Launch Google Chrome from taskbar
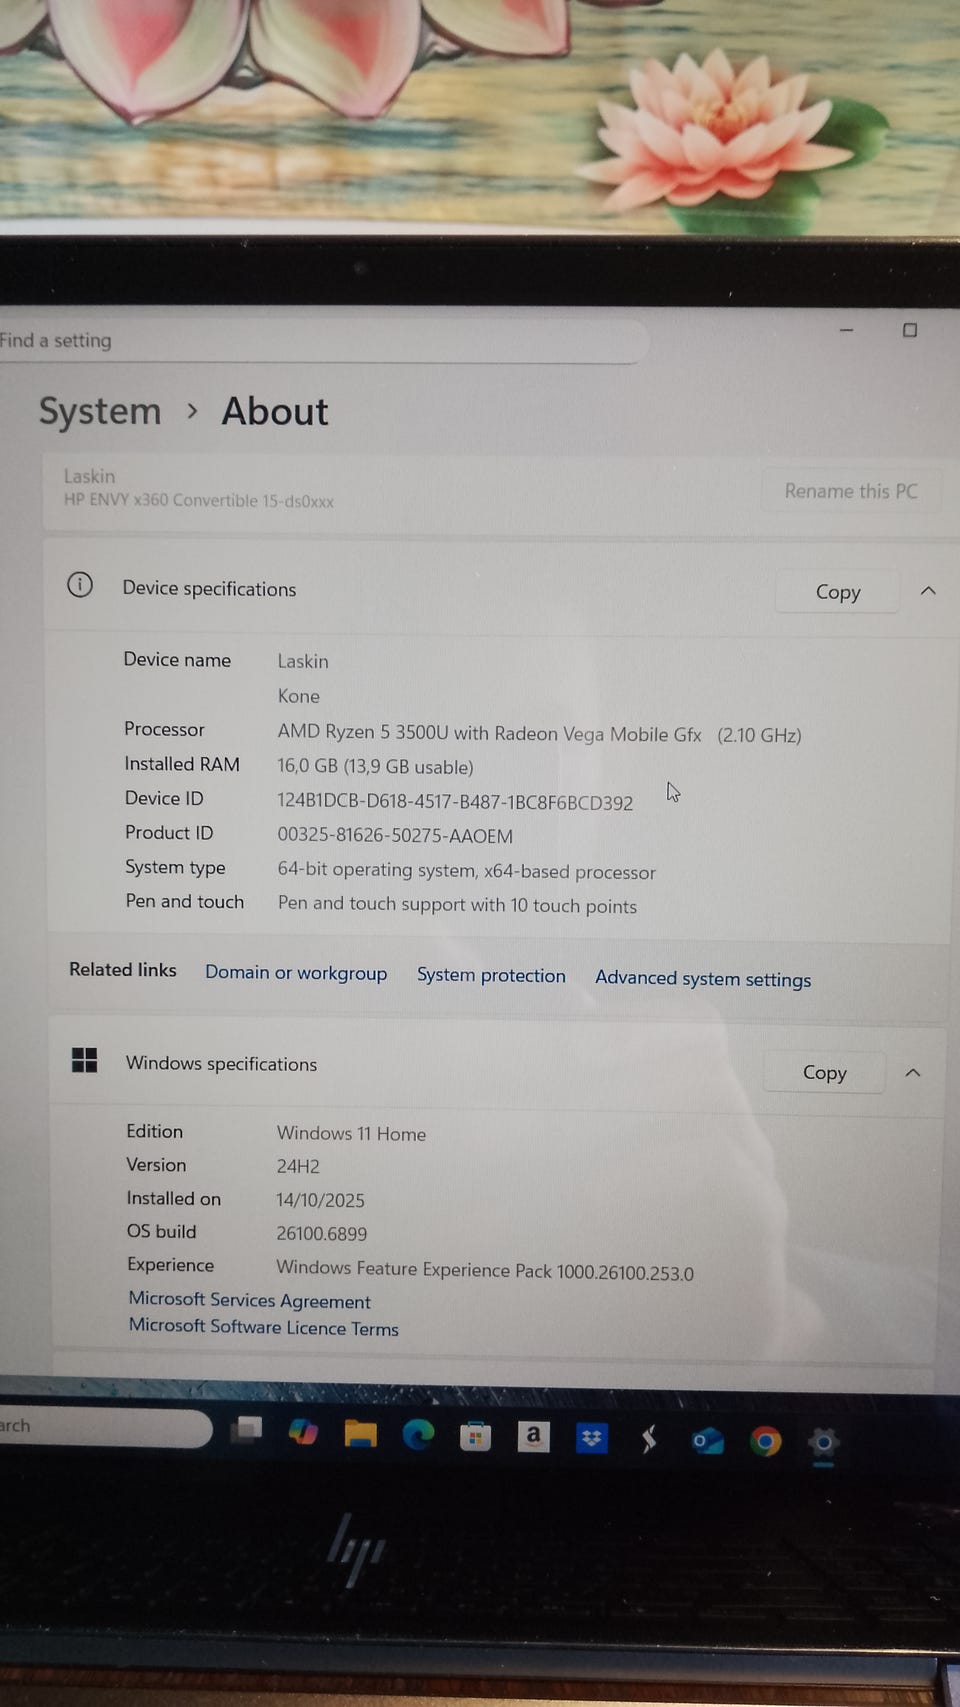Screen dimensions: 960x1707 (766, 1442)
